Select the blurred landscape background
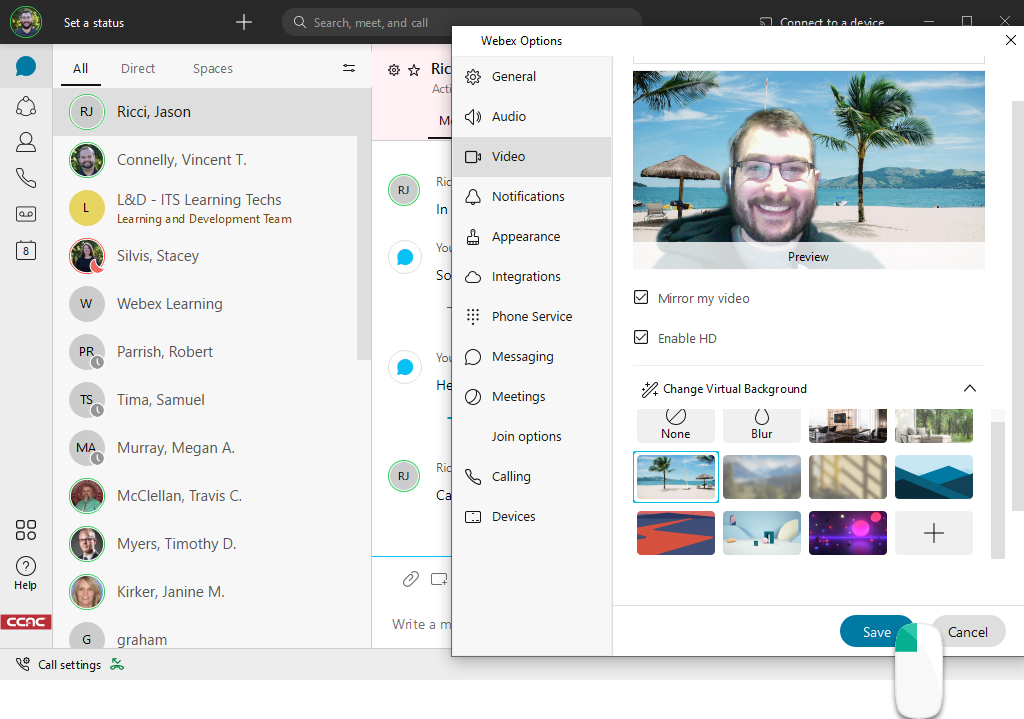1024x719 pixels. [x=761, y=477]
